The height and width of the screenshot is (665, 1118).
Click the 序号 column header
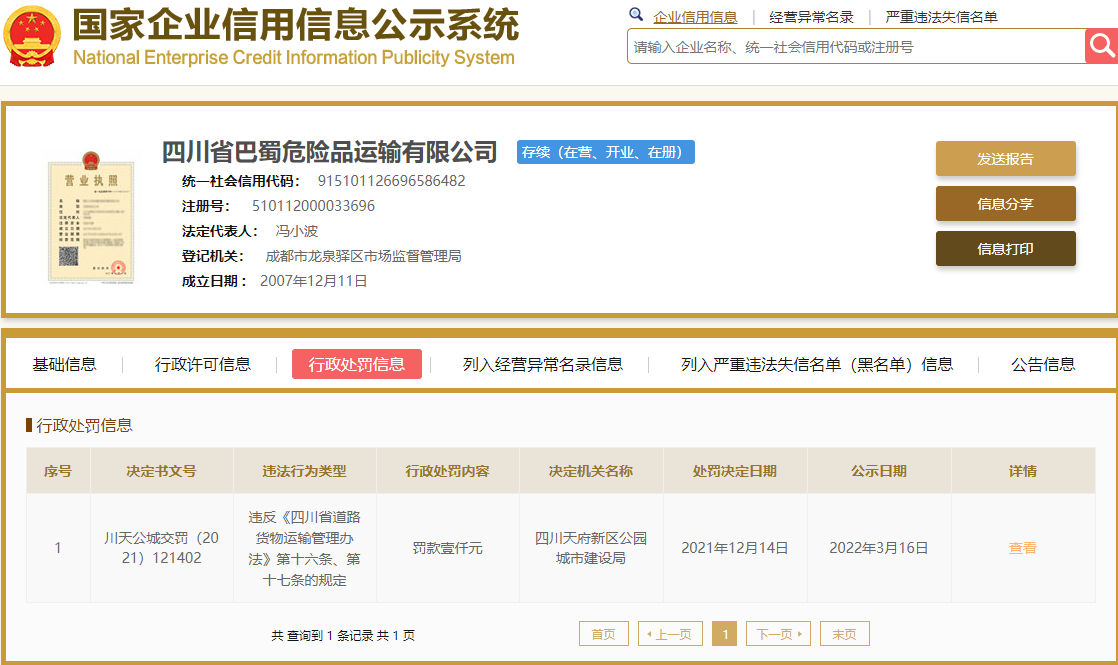(58, 471)
